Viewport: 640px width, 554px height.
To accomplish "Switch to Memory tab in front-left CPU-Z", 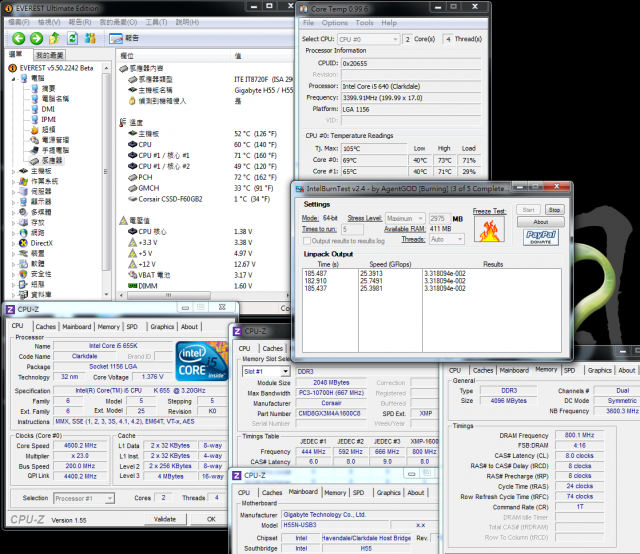I will [x=109, y=327].
